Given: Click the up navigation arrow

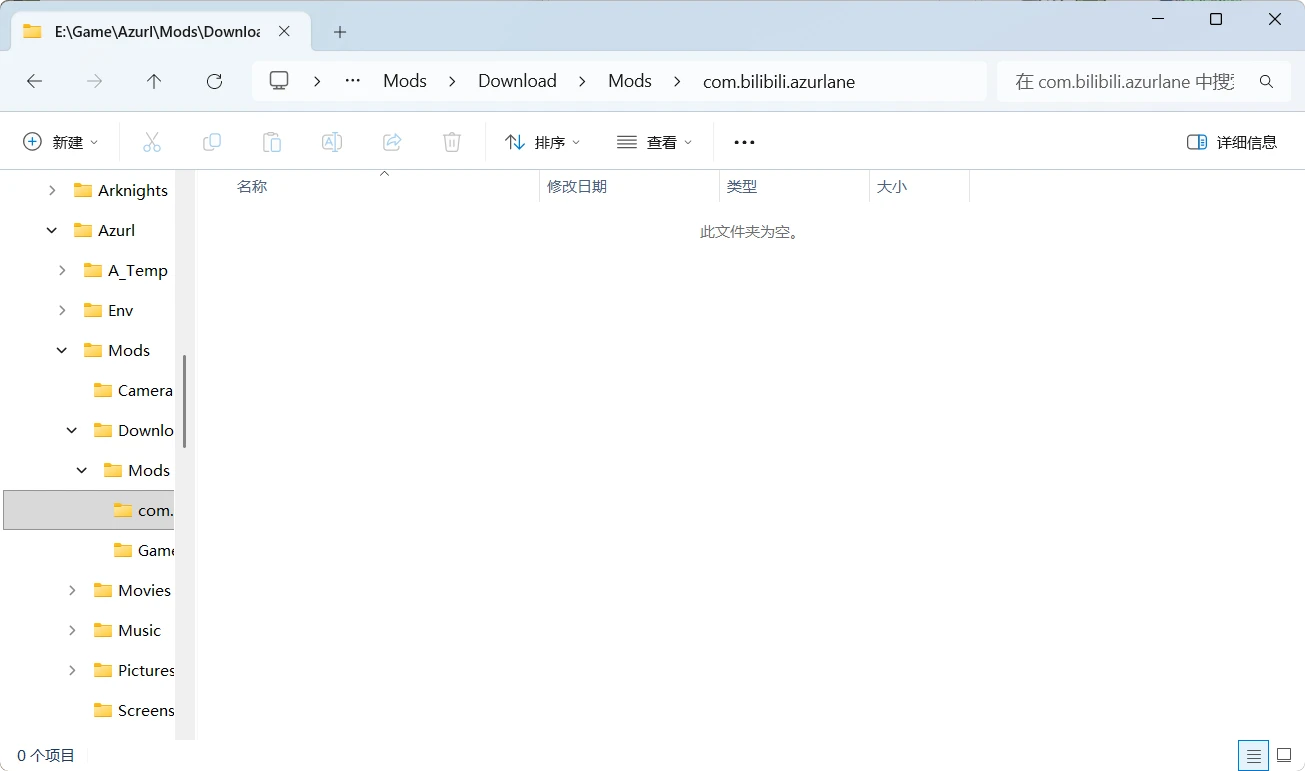Looking at the screenshot, I should [x=154, y=81].
